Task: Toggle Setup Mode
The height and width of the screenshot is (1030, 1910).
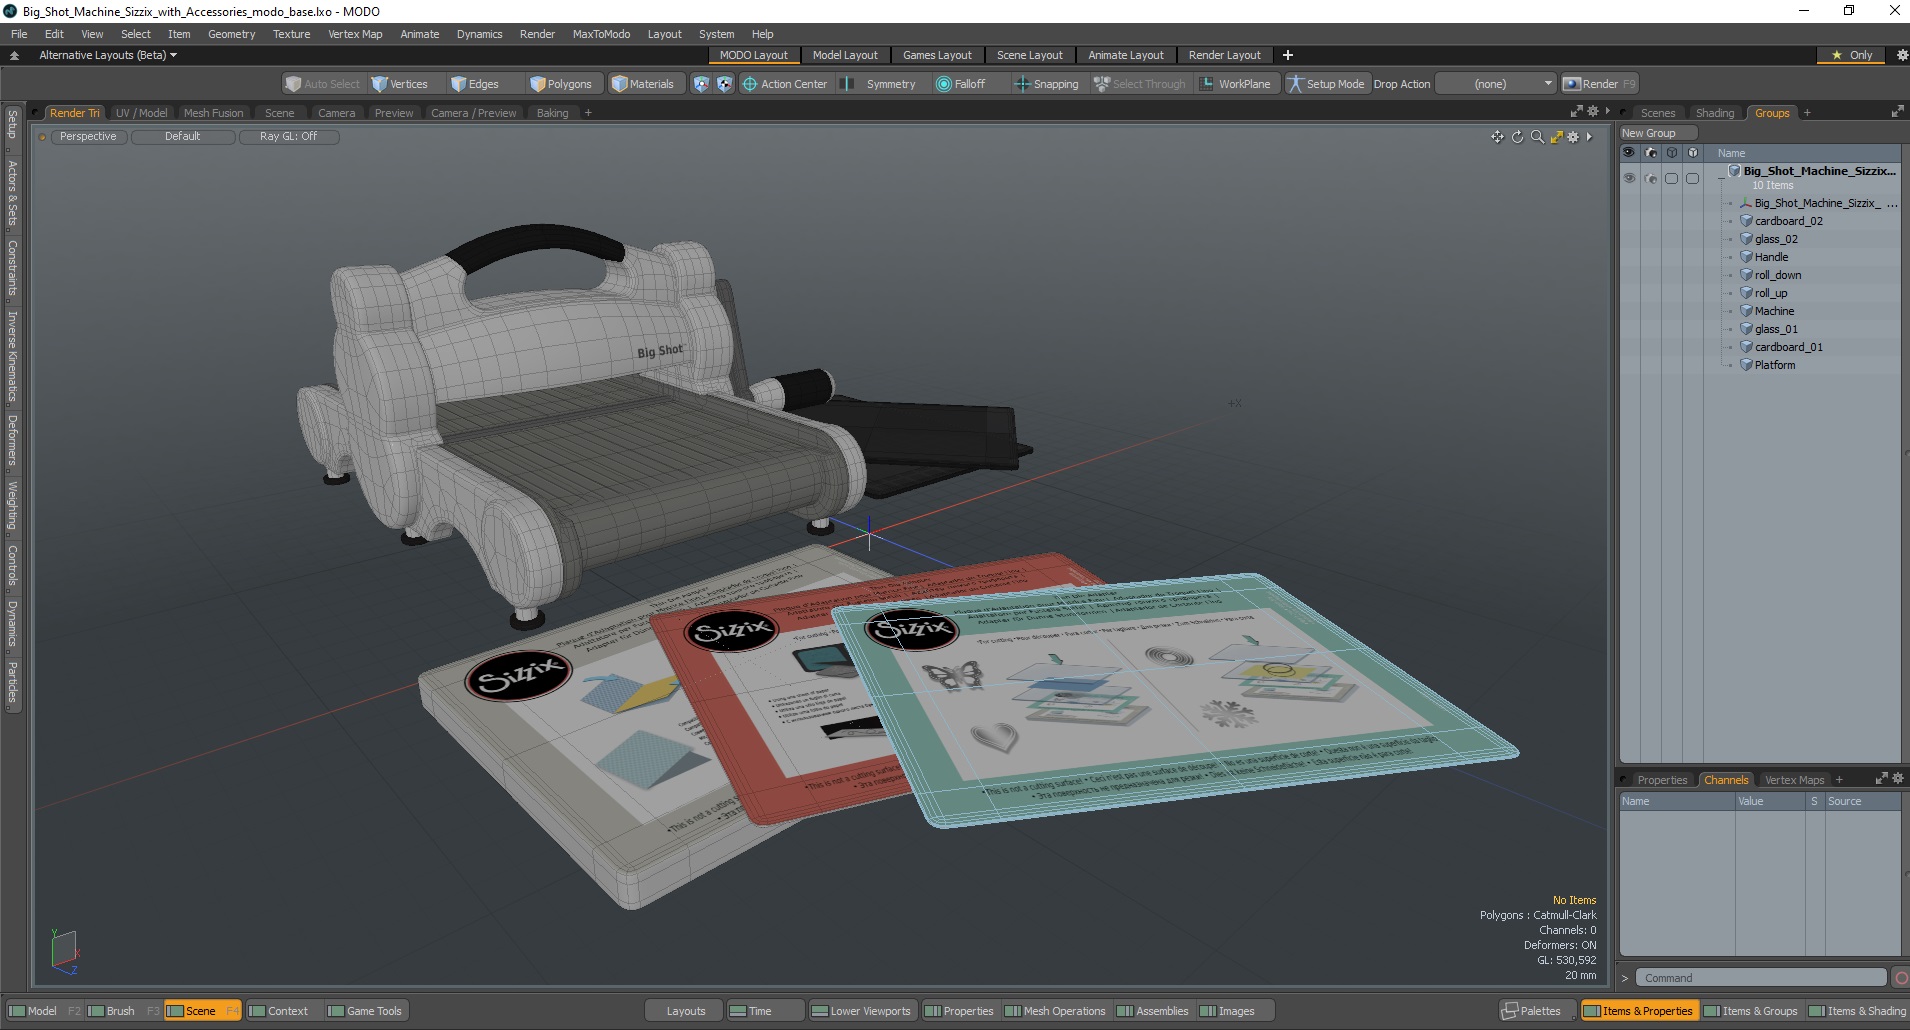Action: click(1326, 84)
